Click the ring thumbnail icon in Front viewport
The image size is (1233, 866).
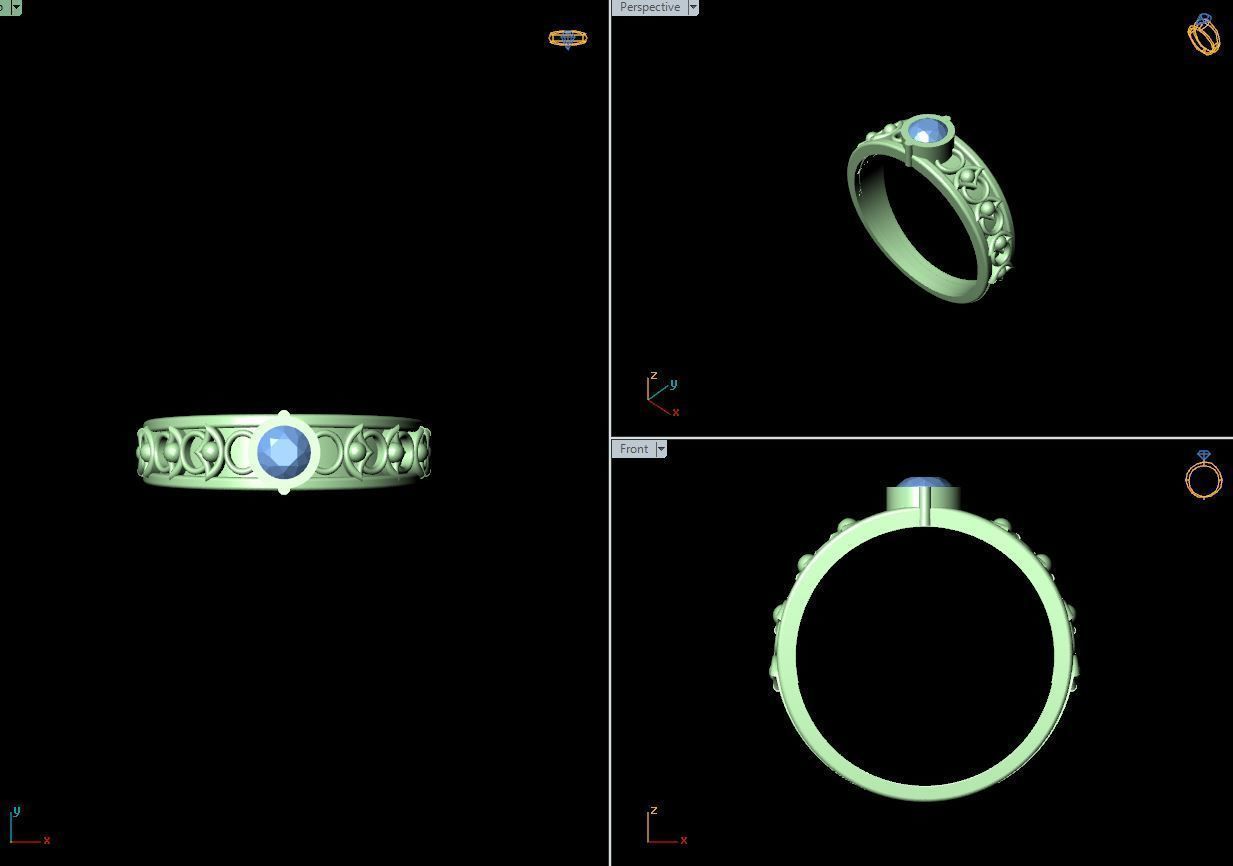tap(1204, 474)
